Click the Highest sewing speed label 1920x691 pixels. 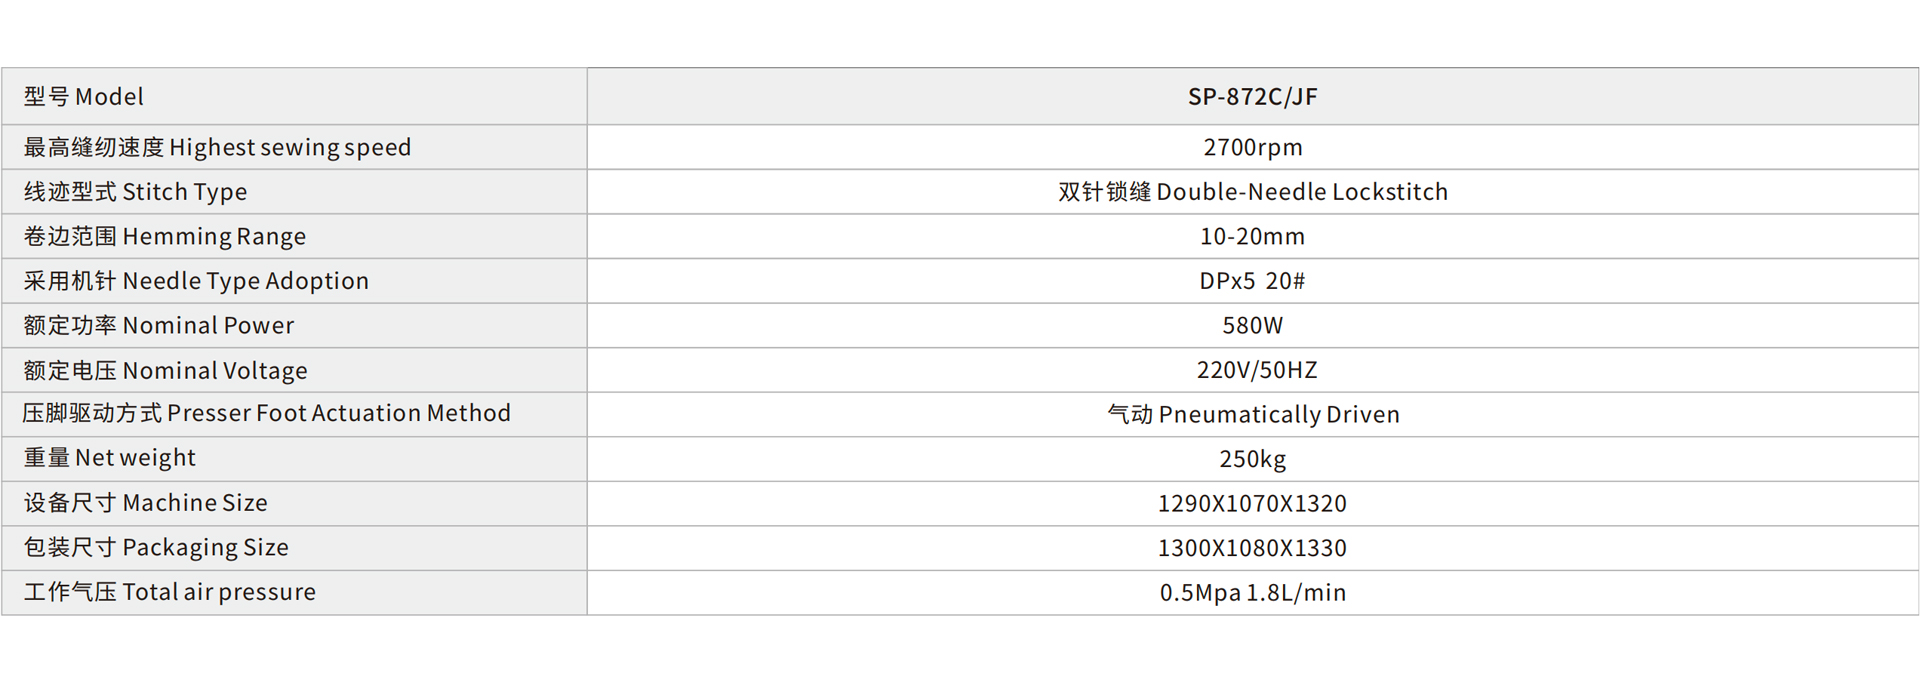point(217,148)
